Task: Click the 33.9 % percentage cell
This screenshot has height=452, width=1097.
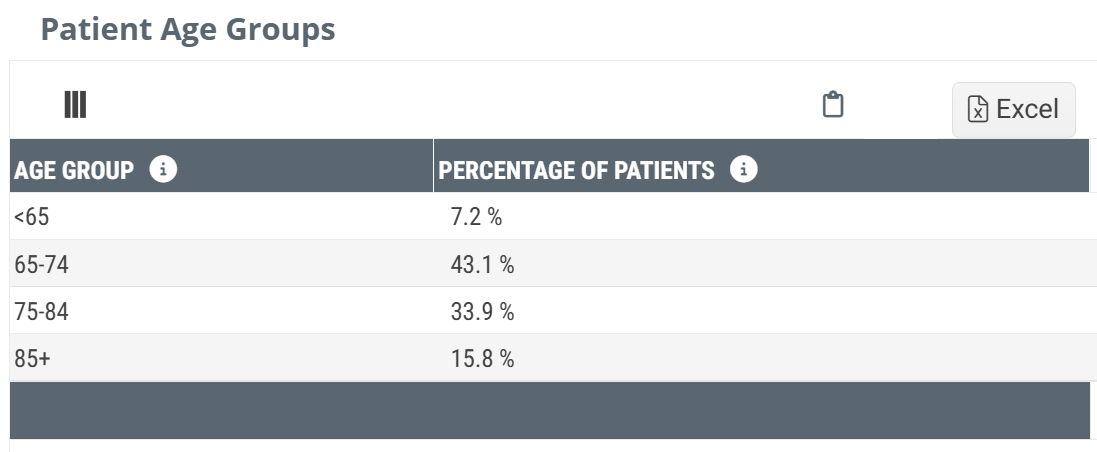Action: pos(482,311)
